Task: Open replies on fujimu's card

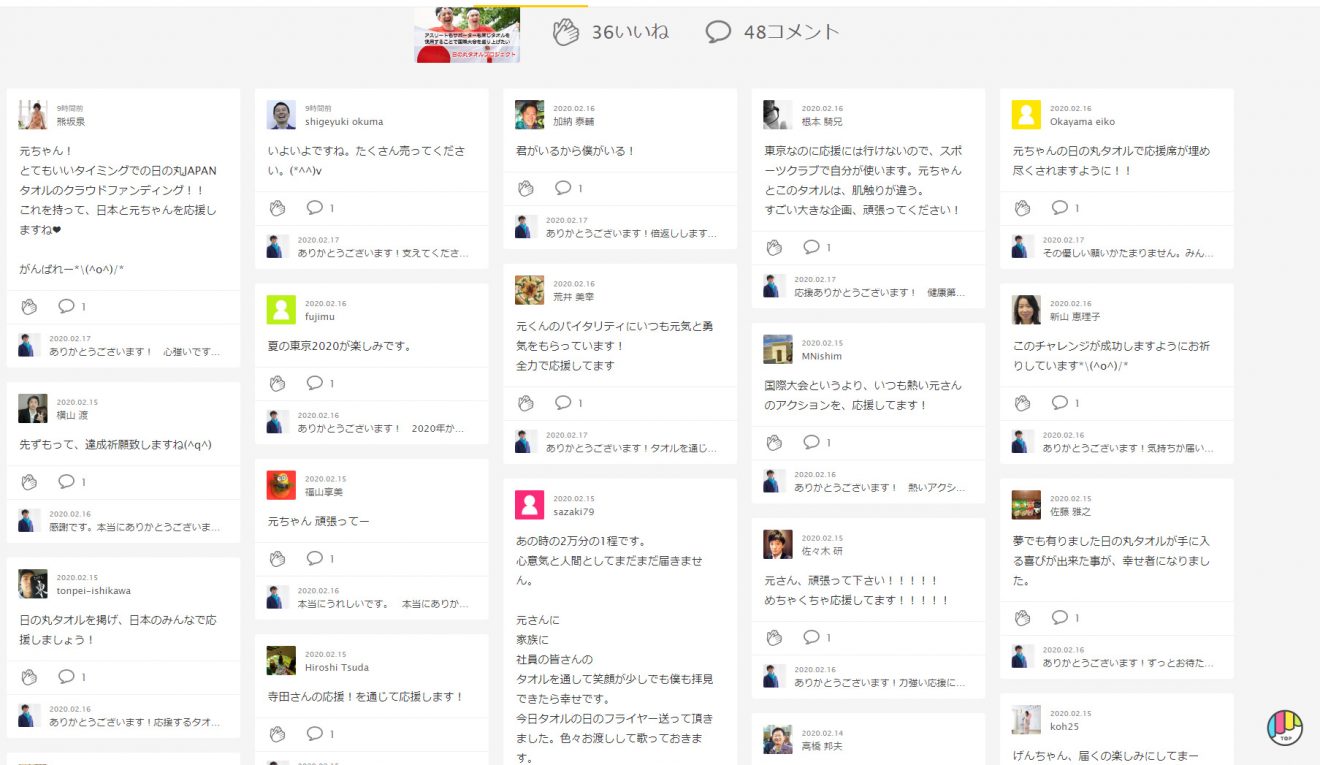Action: tap(315, 382)
